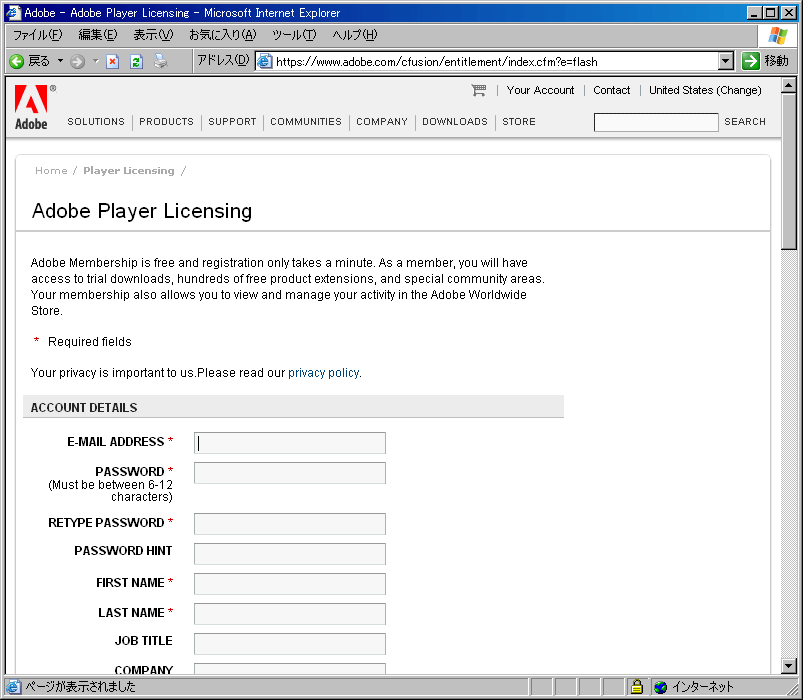
Task: Click the ACCOUNT DETAILS section heading
Action: click(84, 408)
